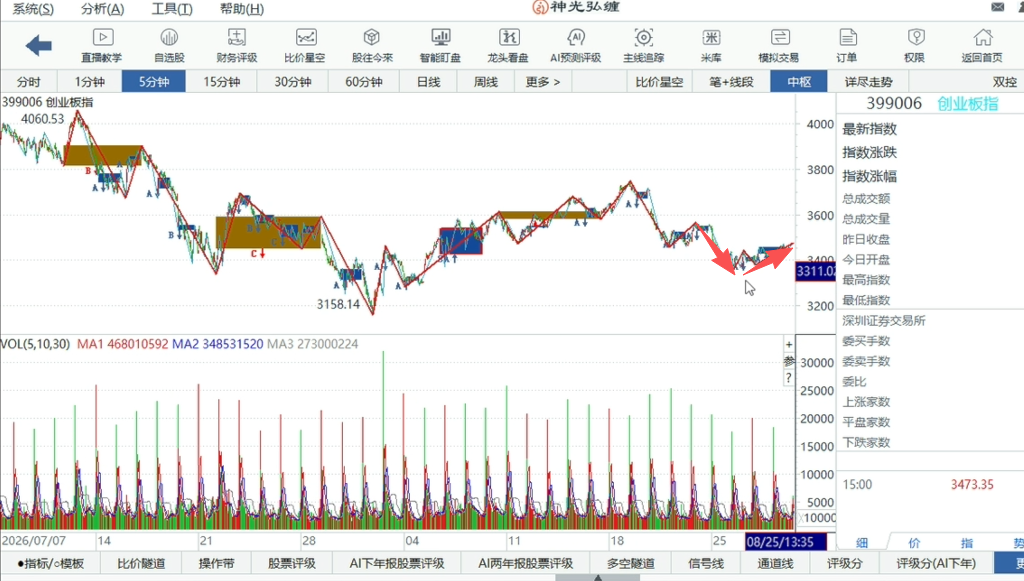The width and height of the screenshot is (1024, 581).
Task: Open 直播教学 live teaching icon
Action: point(102,46)
